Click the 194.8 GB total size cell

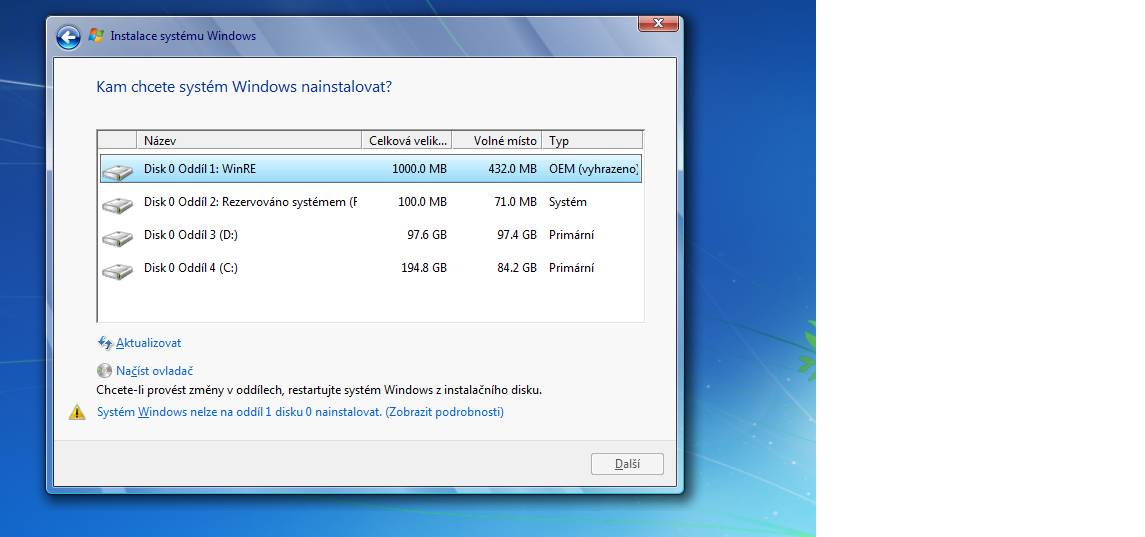click(x=424, y=268)
